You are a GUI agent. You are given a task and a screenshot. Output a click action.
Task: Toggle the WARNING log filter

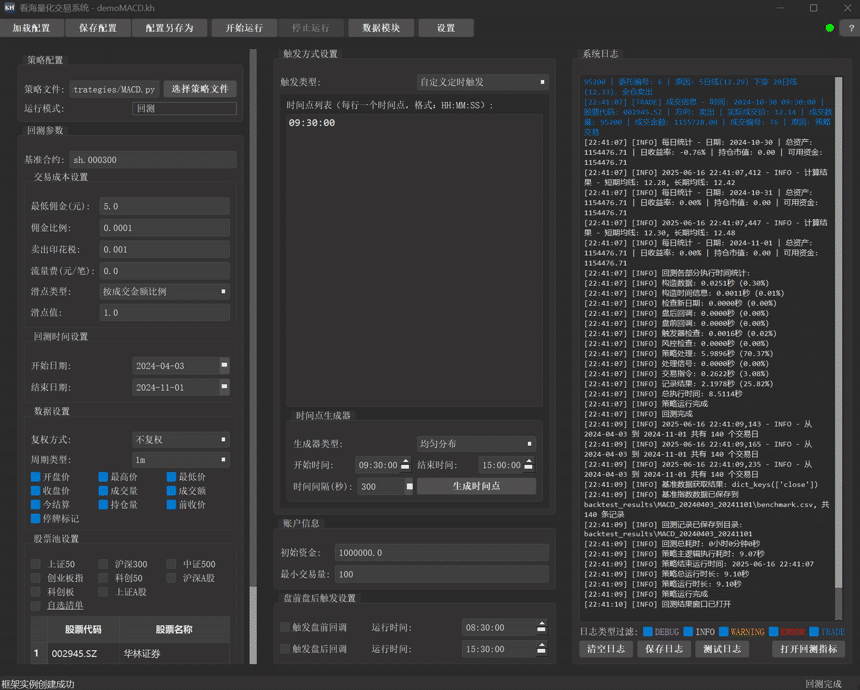pyautogui.click(x=723, y=632)
